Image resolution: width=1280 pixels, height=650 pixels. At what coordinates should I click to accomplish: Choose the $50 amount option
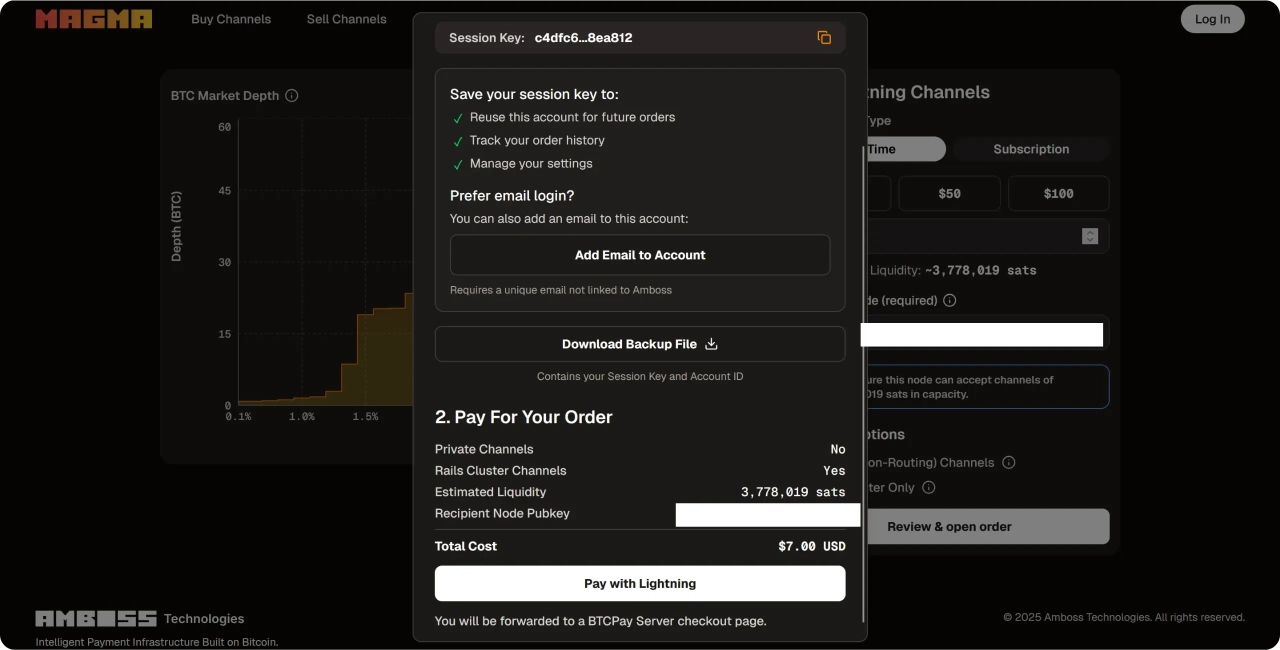click(949, 193)
